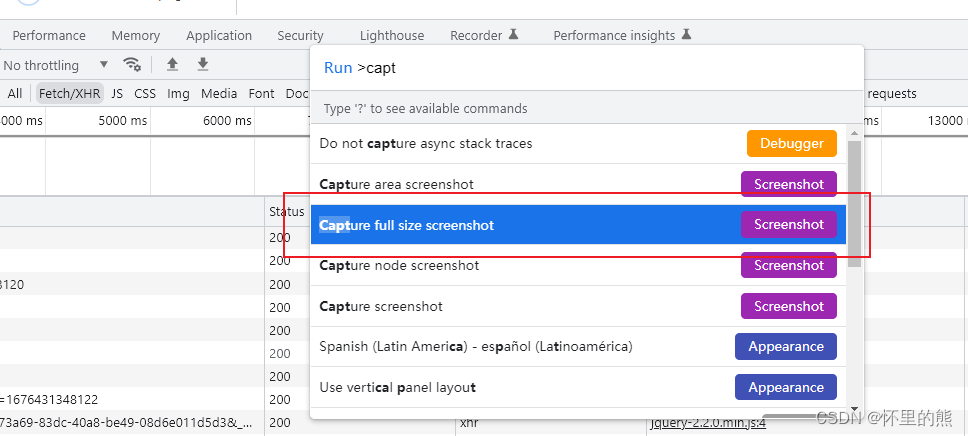The image size is (968, 436).
Task: Select Spanish (Latin America) language command
Action: [578, 346]
